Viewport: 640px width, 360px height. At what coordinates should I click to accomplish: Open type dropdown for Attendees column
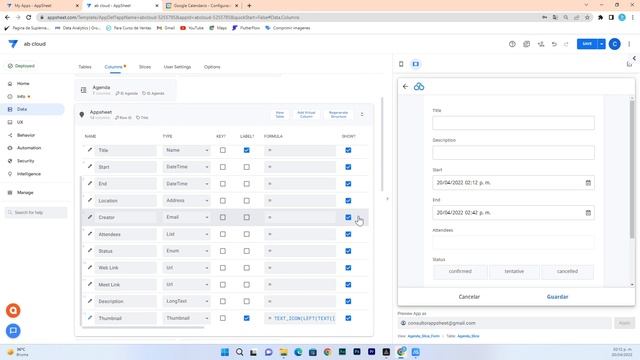click(x=187, y=234)
